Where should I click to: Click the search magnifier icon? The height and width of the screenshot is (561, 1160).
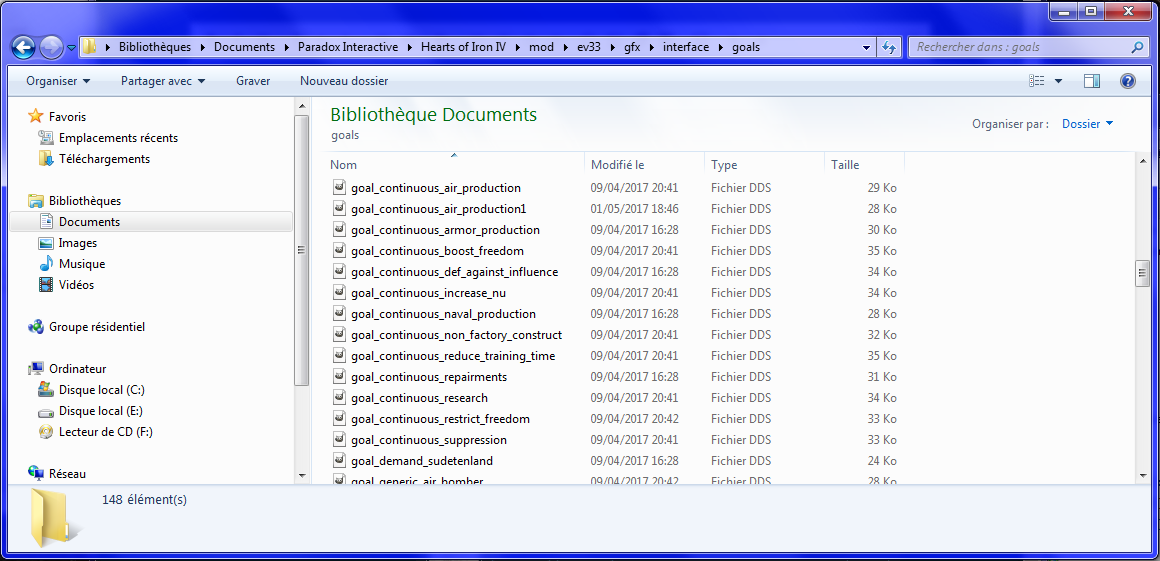(1137, 47)
